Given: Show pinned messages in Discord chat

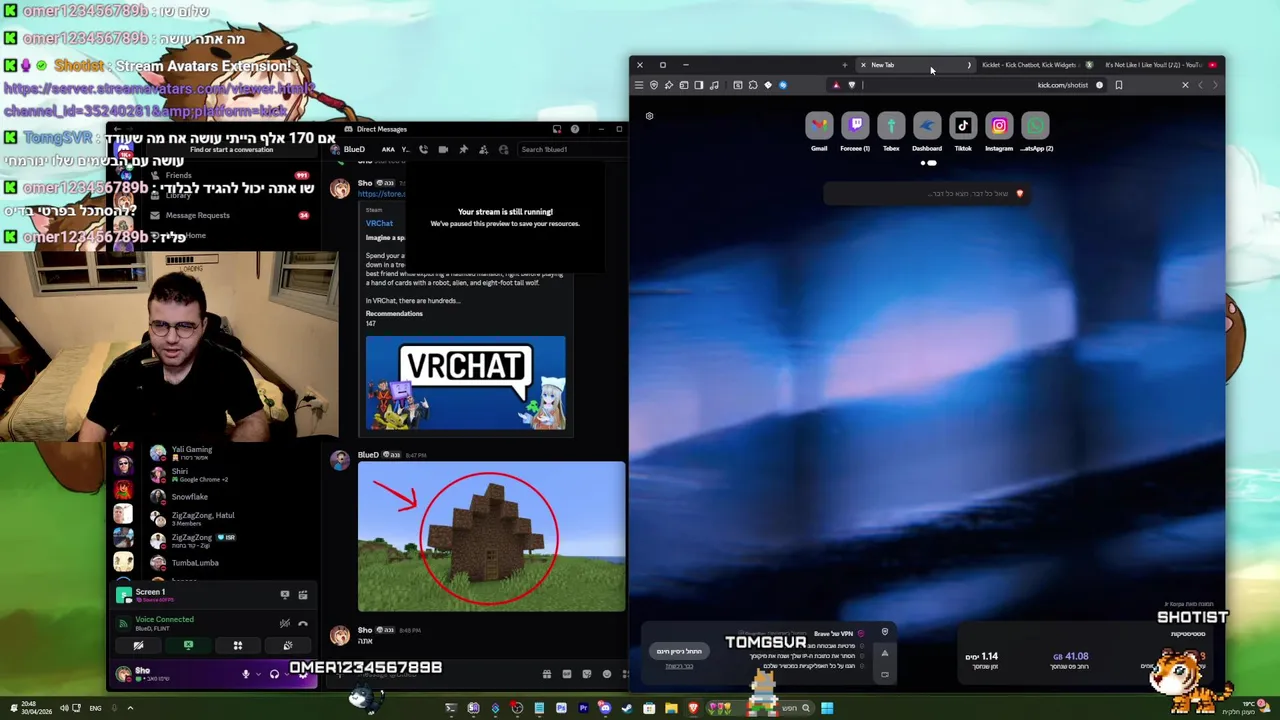Looking at the screenshot, I should pos(463,149).
